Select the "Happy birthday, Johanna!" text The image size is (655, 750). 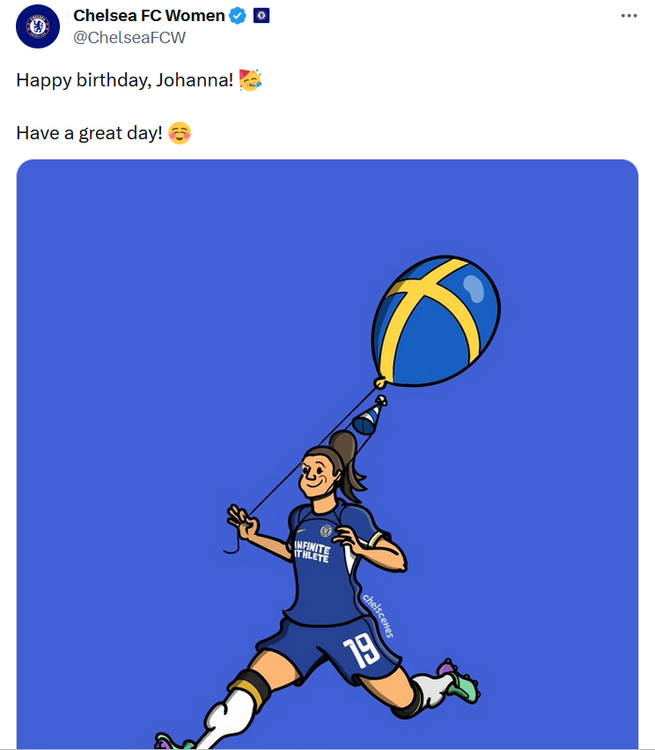[125, 80]
